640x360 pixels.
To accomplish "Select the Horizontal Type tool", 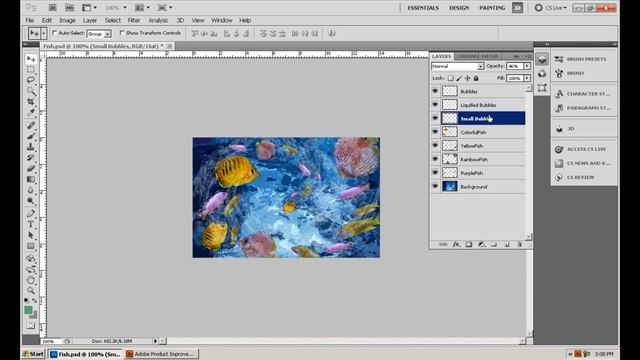I will point(31,224).
